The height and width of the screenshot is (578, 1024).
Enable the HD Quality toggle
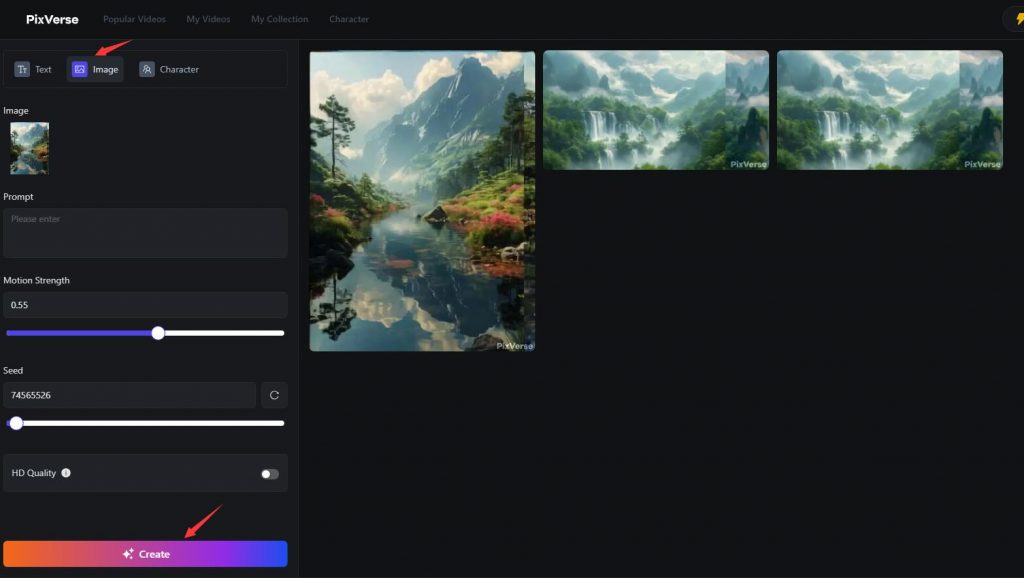tap(269, 474)
